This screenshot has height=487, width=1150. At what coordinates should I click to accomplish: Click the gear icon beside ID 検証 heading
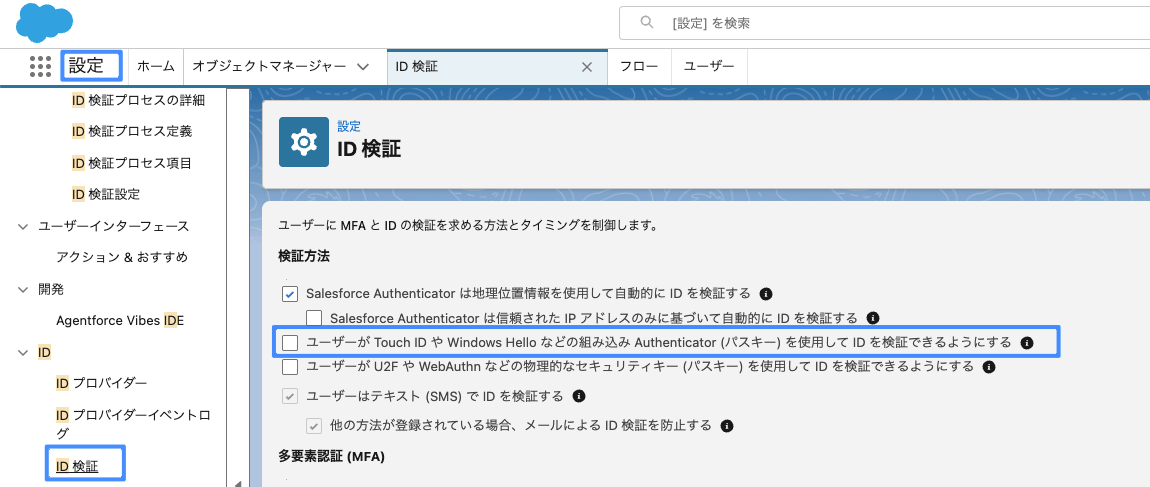304,142
